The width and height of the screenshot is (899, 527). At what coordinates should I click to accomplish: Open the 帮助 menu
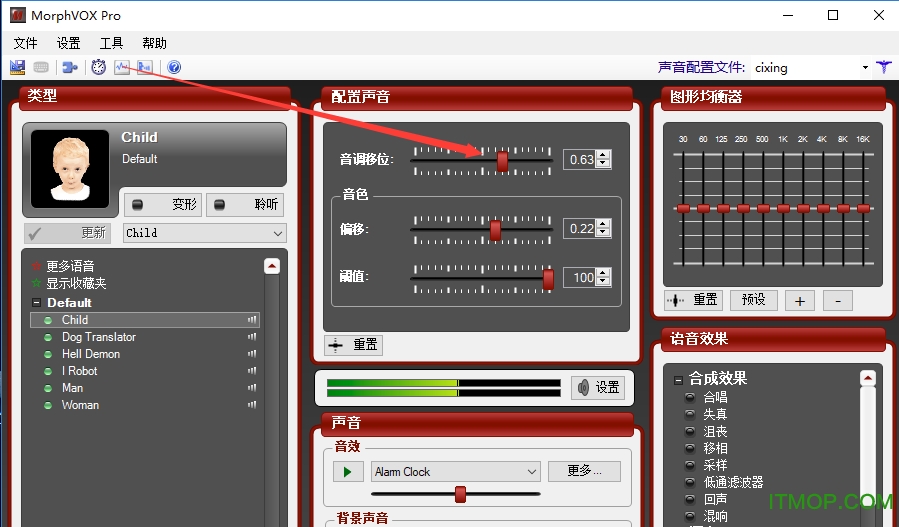[x=154, y=43]
